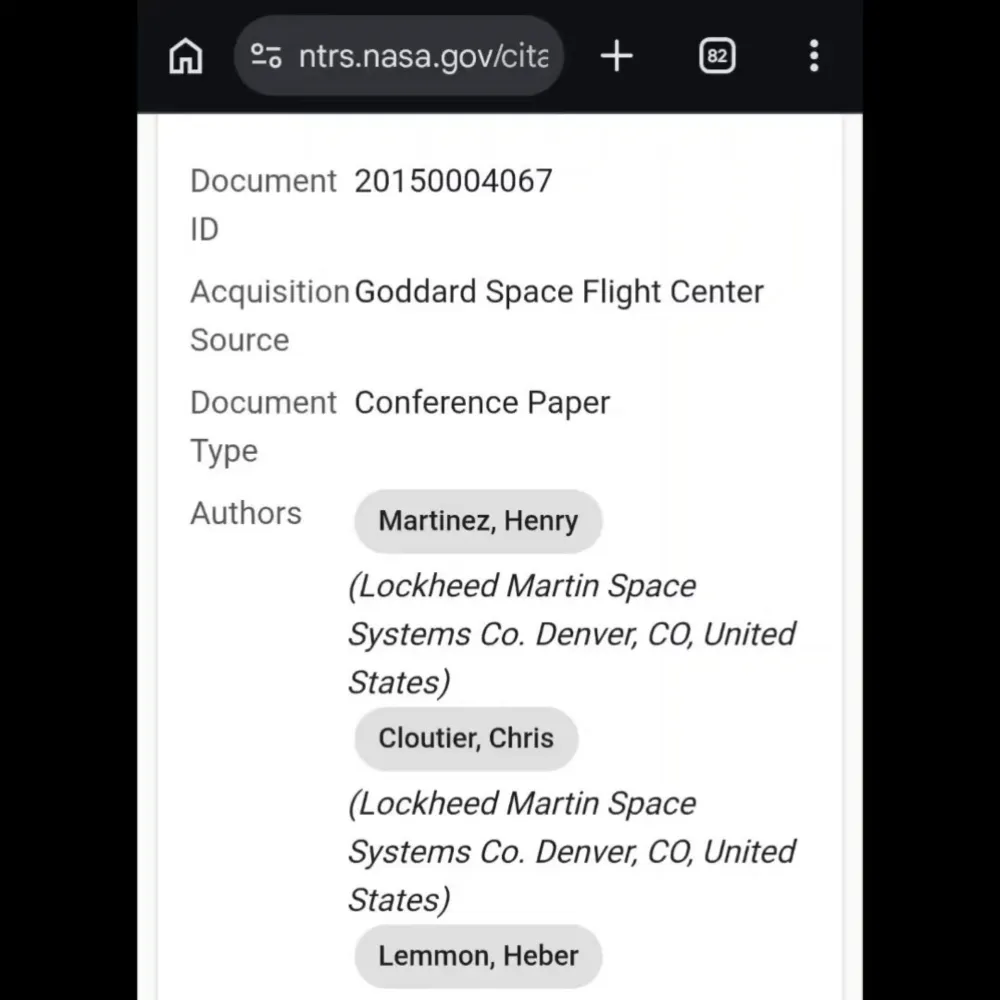Open site info icon in address bar
Screen dimensions: 1000x1000
coord(266,56)
